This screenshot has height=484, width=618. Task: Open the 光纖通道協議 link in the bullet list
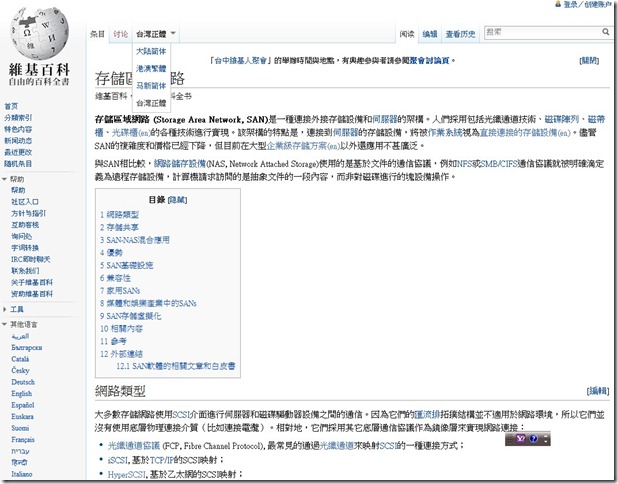(134, 445)
